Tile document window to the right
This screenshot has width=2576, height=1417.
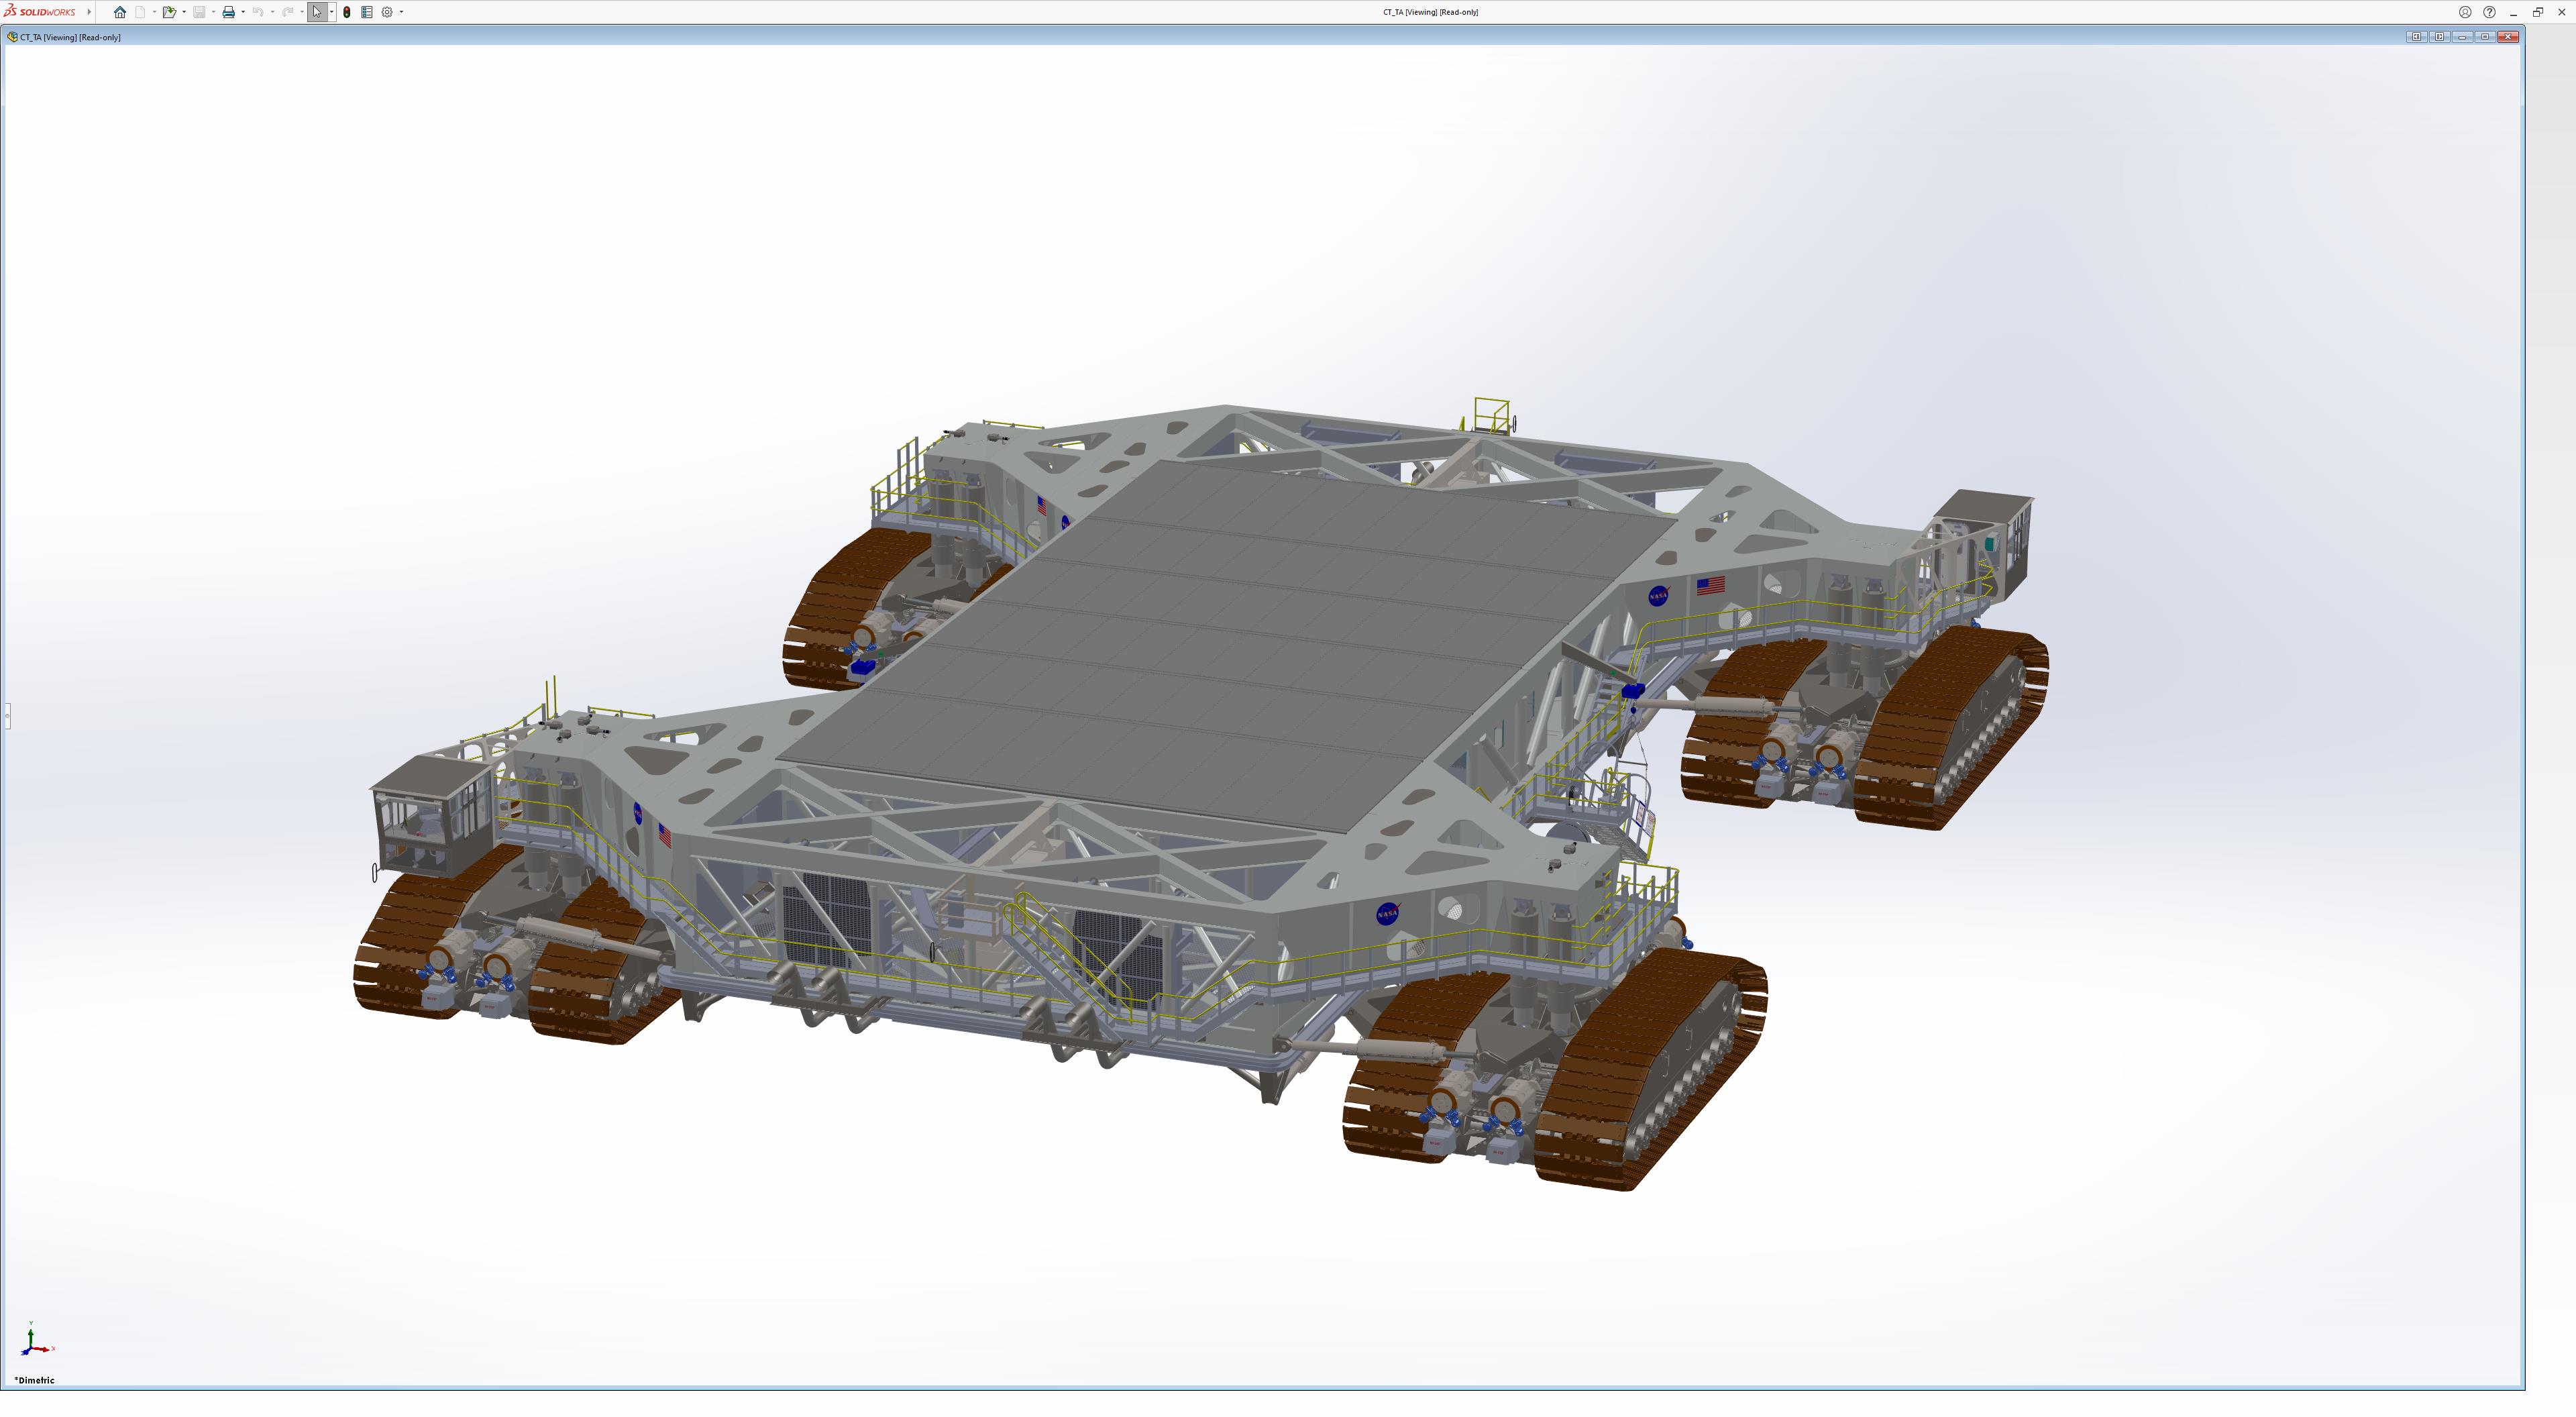[x=2439, y=37]
